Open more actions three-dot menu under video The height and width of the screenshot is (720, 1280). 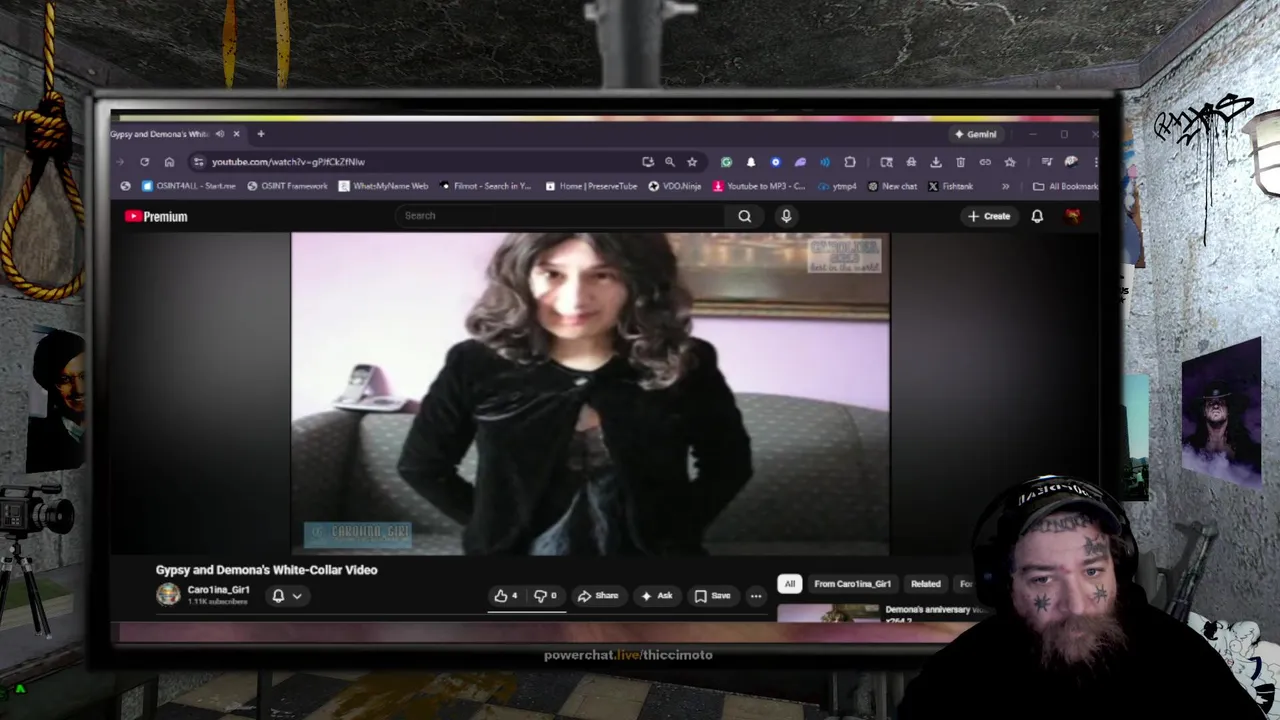(x=756, y=596)
